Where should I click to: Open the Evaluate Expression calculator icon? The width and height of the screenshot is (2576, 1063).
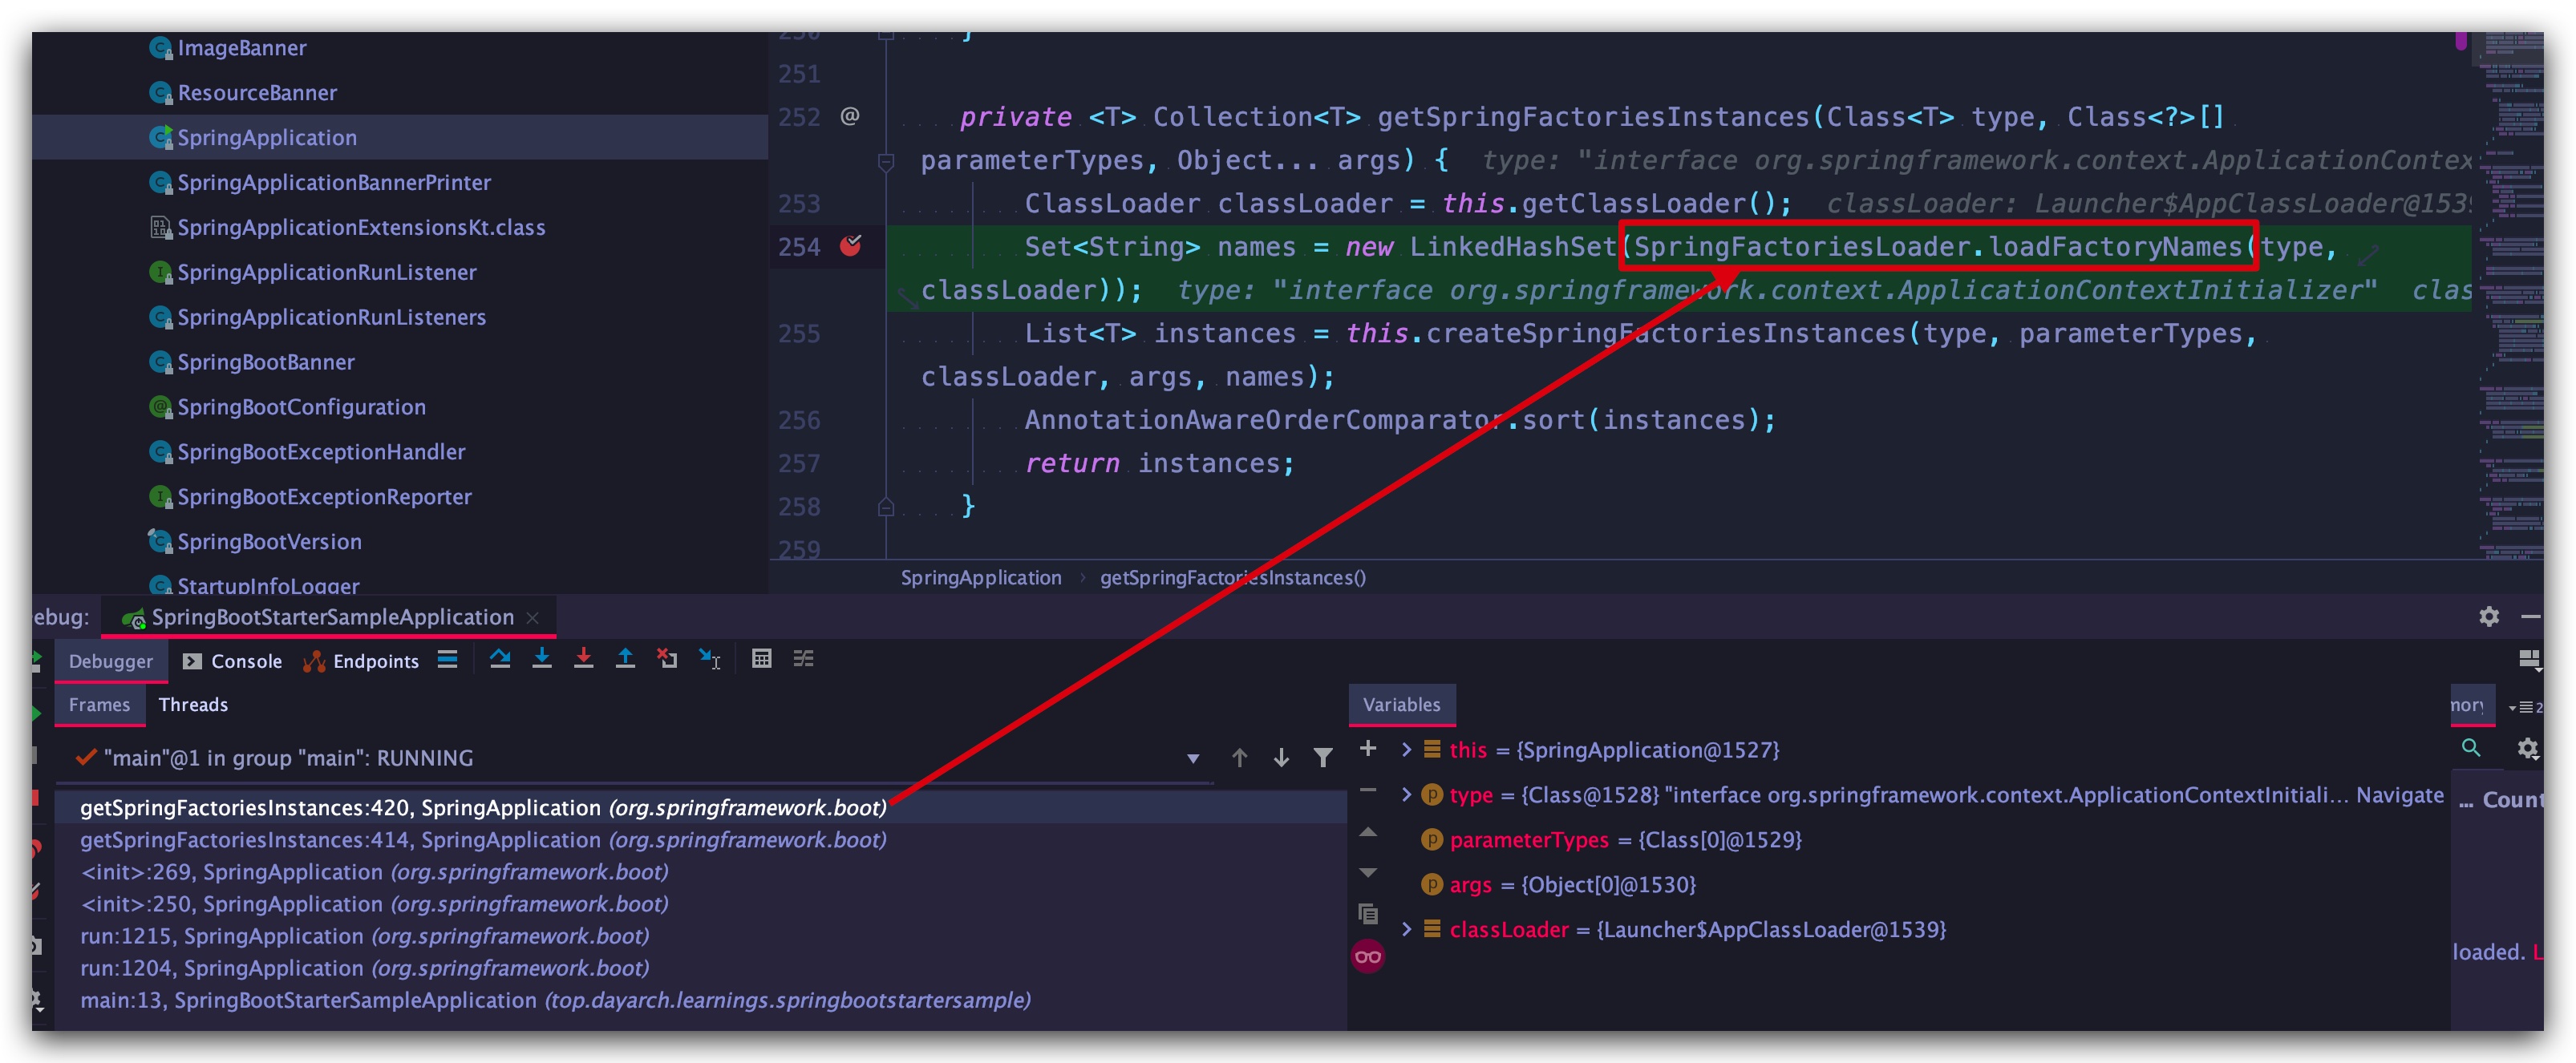pyautogui.click(x=762, y=659)
